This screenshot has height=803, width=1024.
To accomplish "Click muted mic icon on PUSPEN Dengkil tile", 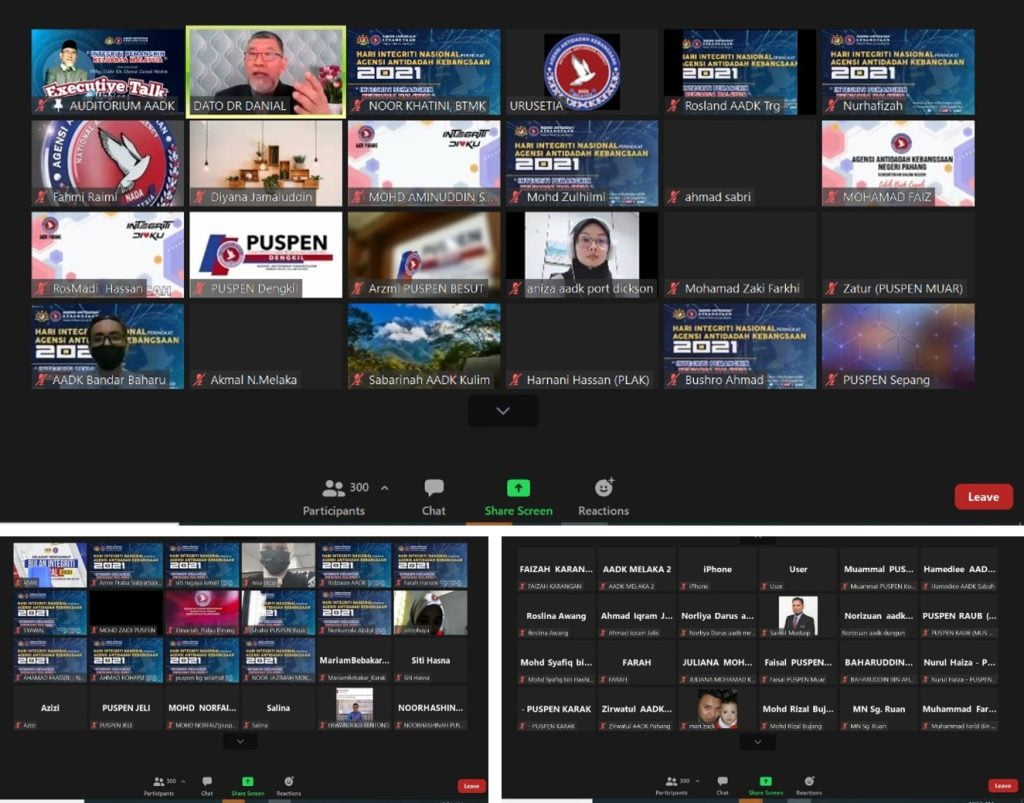I will pyautogui.click(x=200, y=289).
